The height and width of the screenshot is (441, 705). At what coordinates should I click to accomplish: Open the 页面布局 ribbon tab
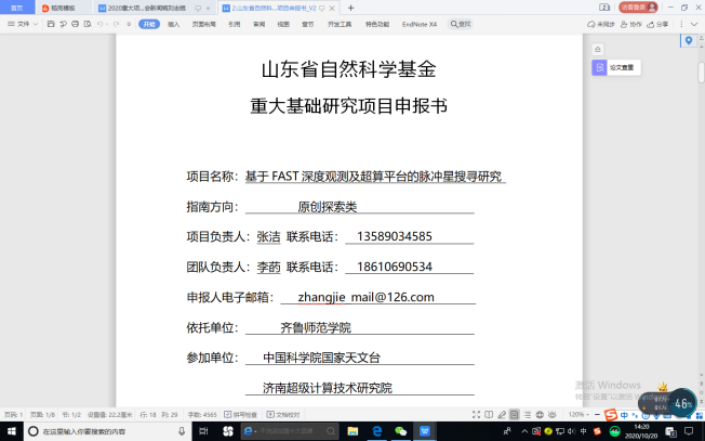click(204, 23)
